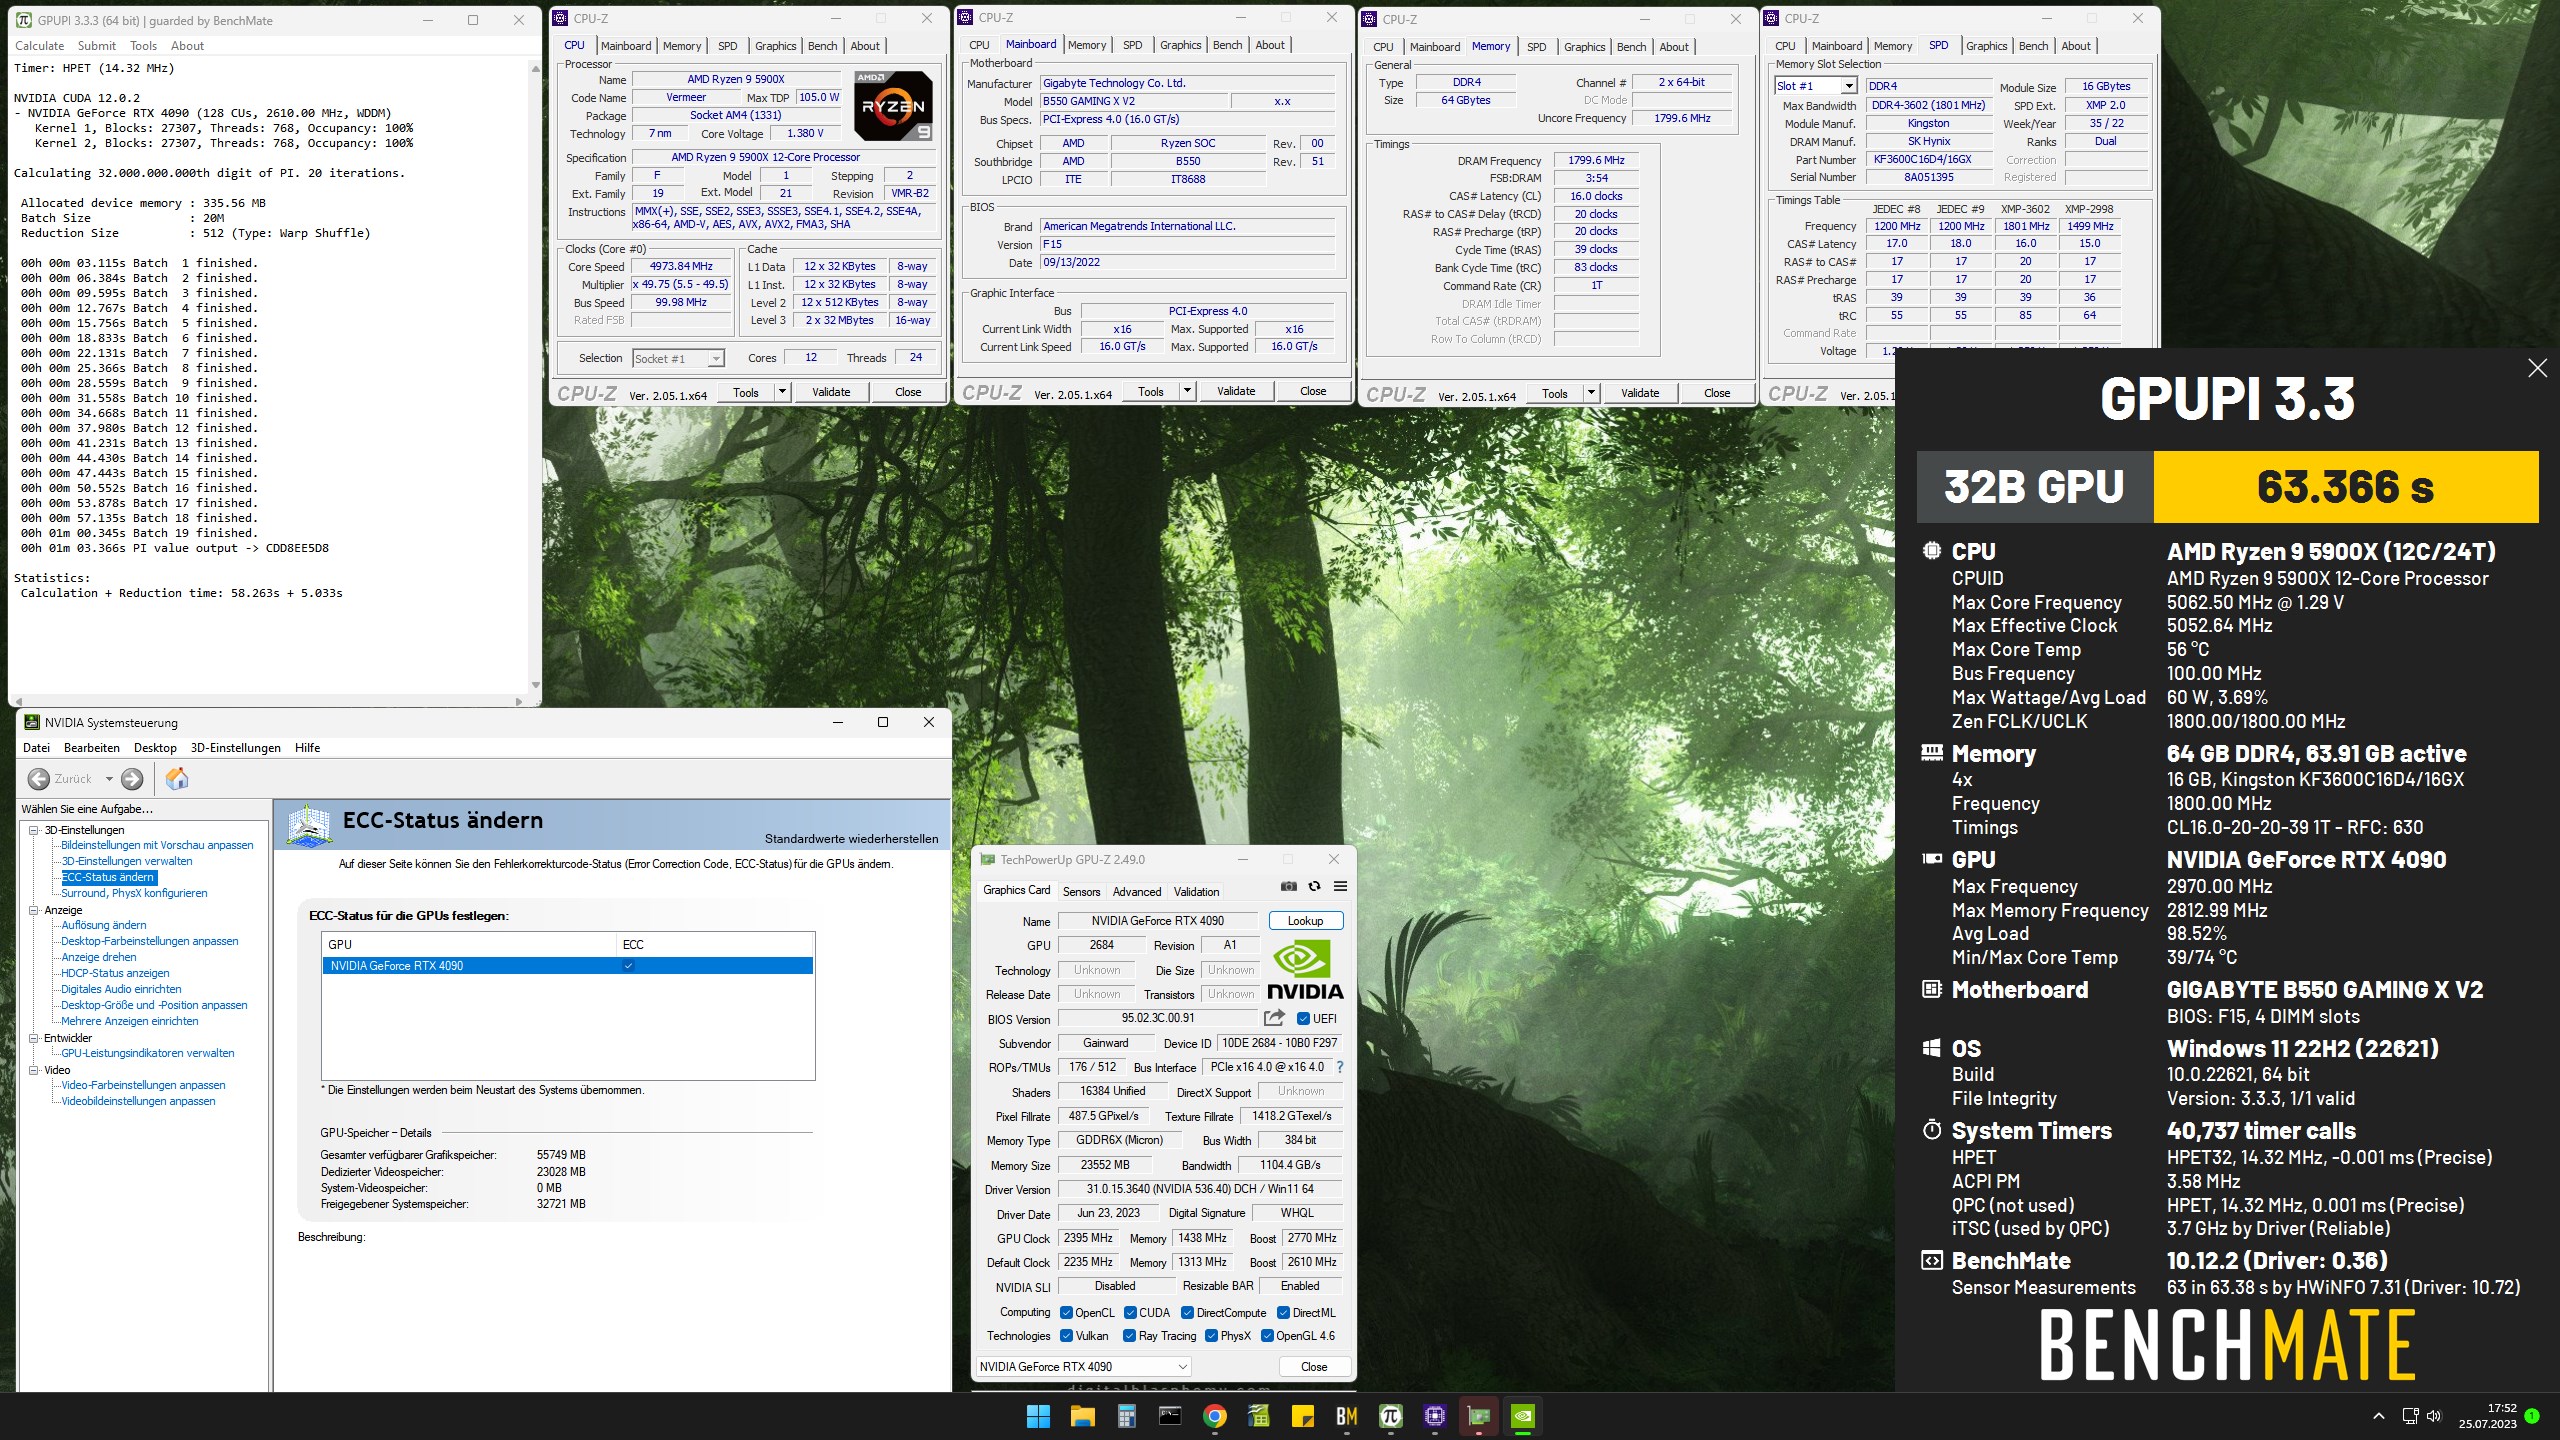Click Validate in CPU-Z Mainboard window
Screen dimensions: 2560x1440
(x=1236, y=391)
